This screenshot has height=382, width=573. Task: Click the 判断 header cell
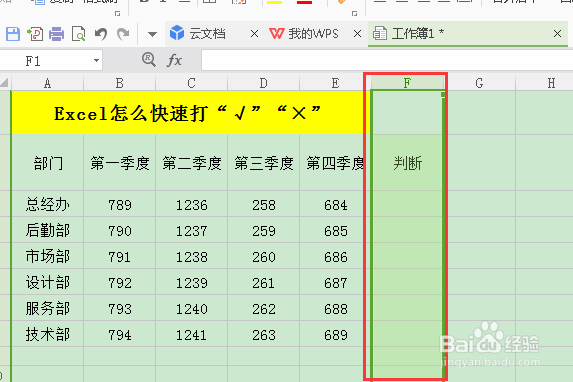tap(407, 163)
